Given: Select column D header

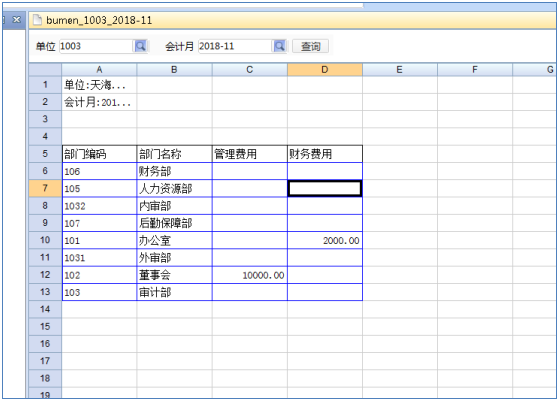Looking at the screenshot, I should pos(325,70).
